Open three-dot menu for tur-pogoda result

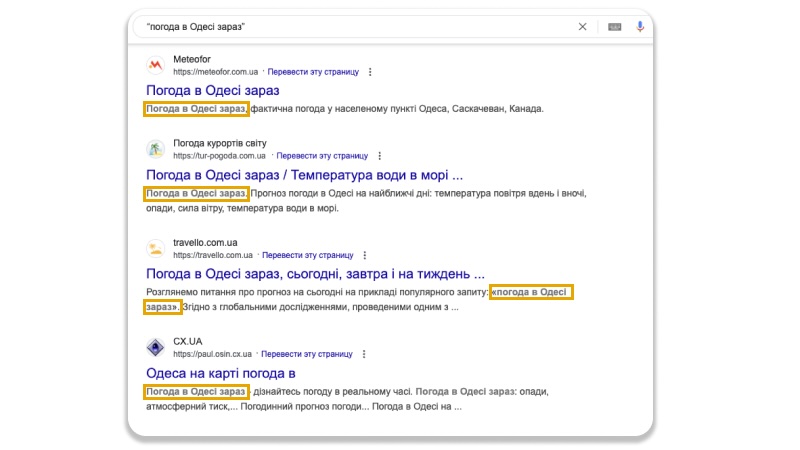[379, 156]
